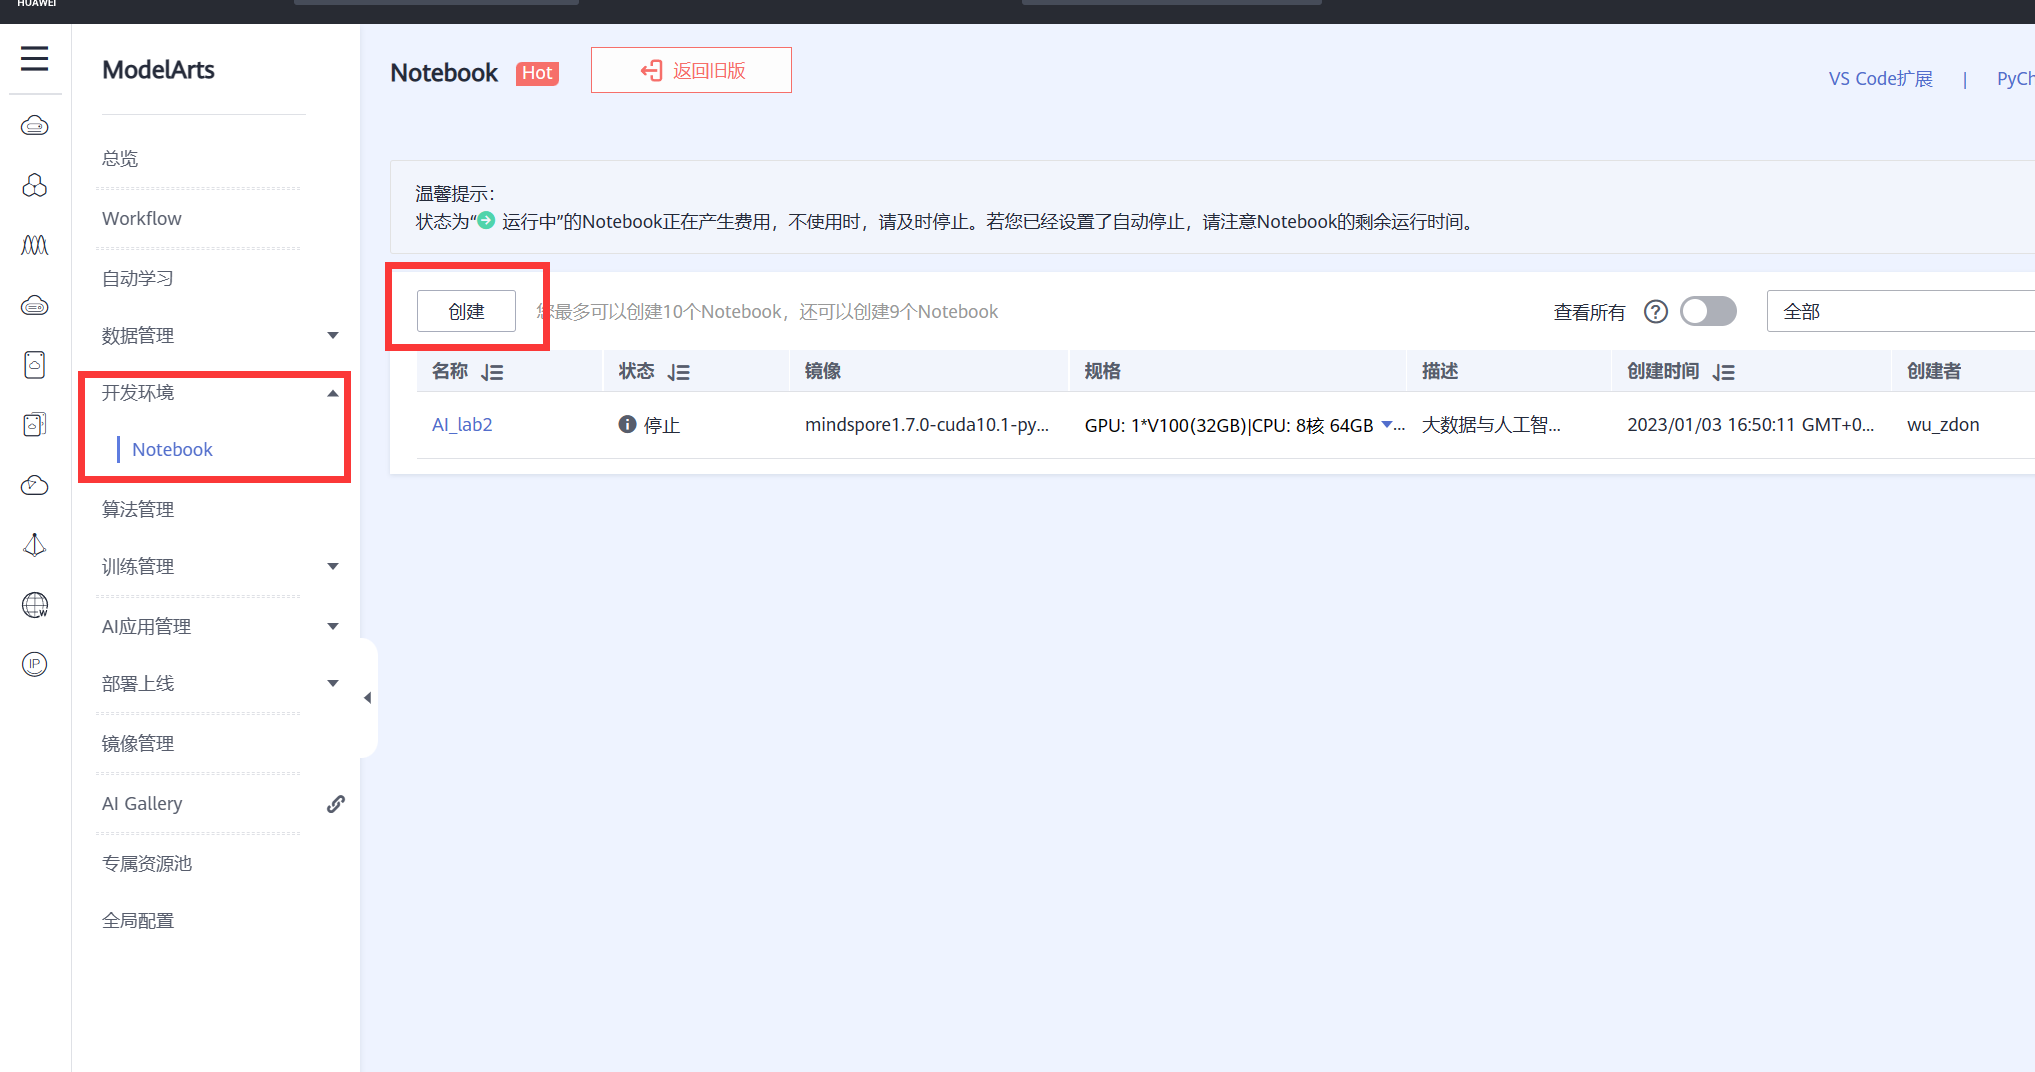The height and width of the screenshot is (1072, 2035).
Task: Expand the AI应用管理 menu
Action: 333,627
